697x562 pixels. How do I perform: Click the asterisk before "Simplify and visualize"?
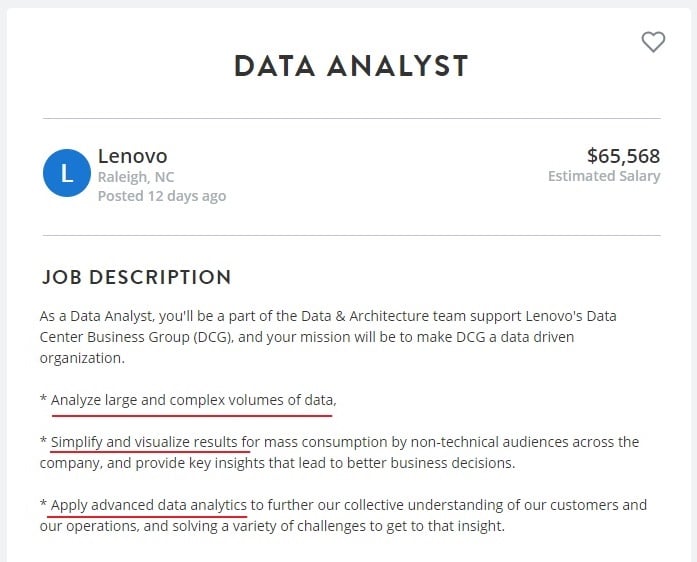point(44,441)
